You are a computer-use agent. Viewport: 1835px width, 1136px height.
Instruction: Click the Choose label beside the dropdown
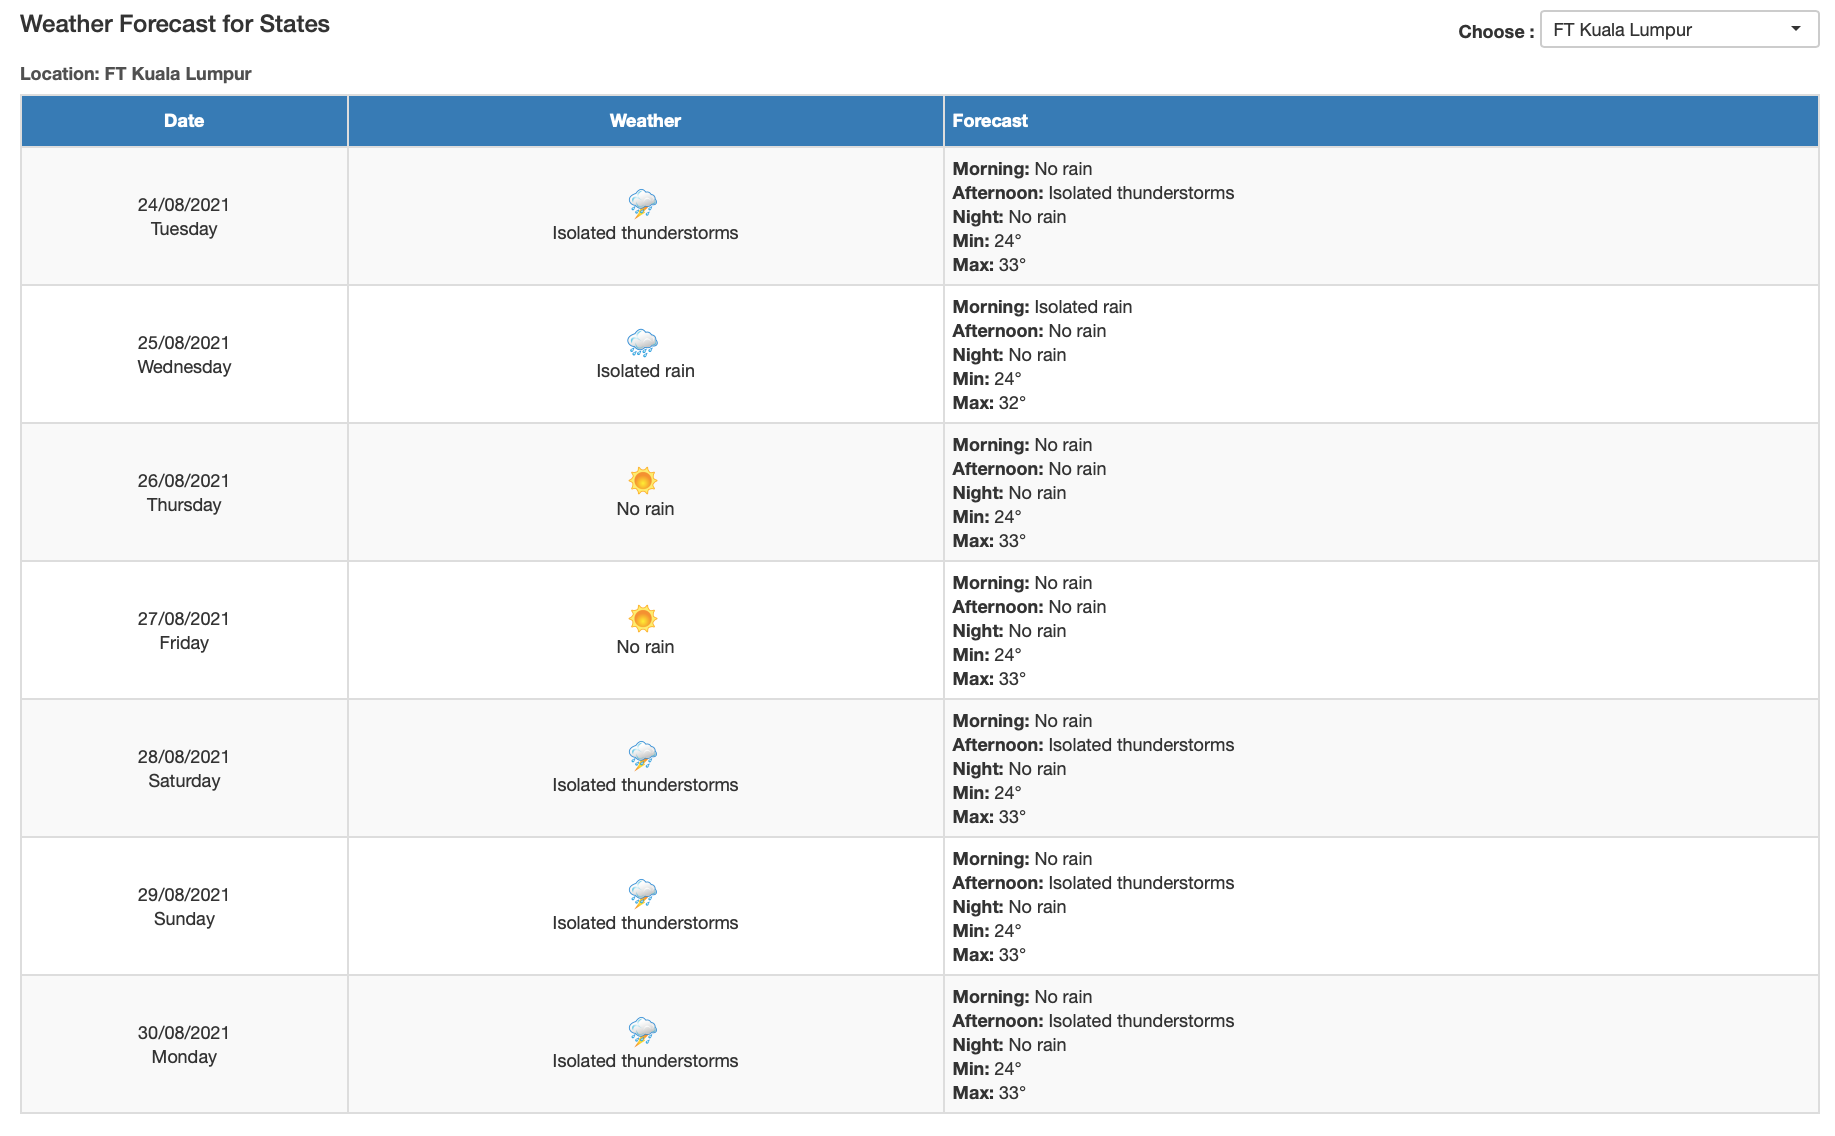pos(1496,32)
